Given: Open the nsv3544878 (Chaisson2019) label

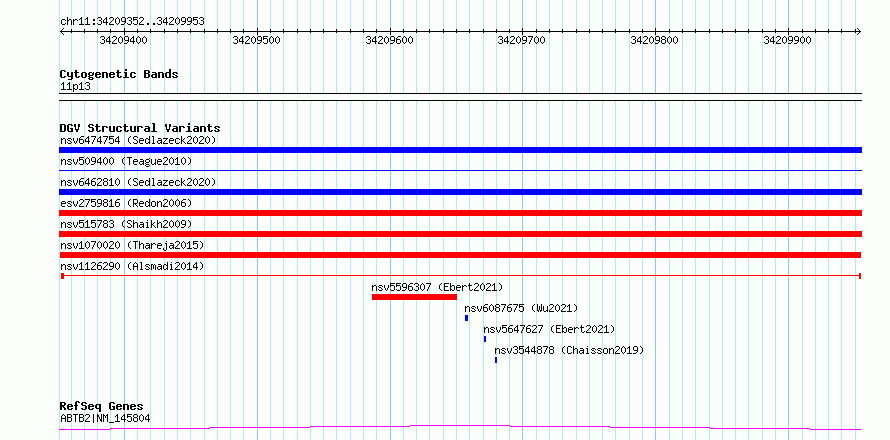Looking at the screenshot, I should click(x=569, y=350).
